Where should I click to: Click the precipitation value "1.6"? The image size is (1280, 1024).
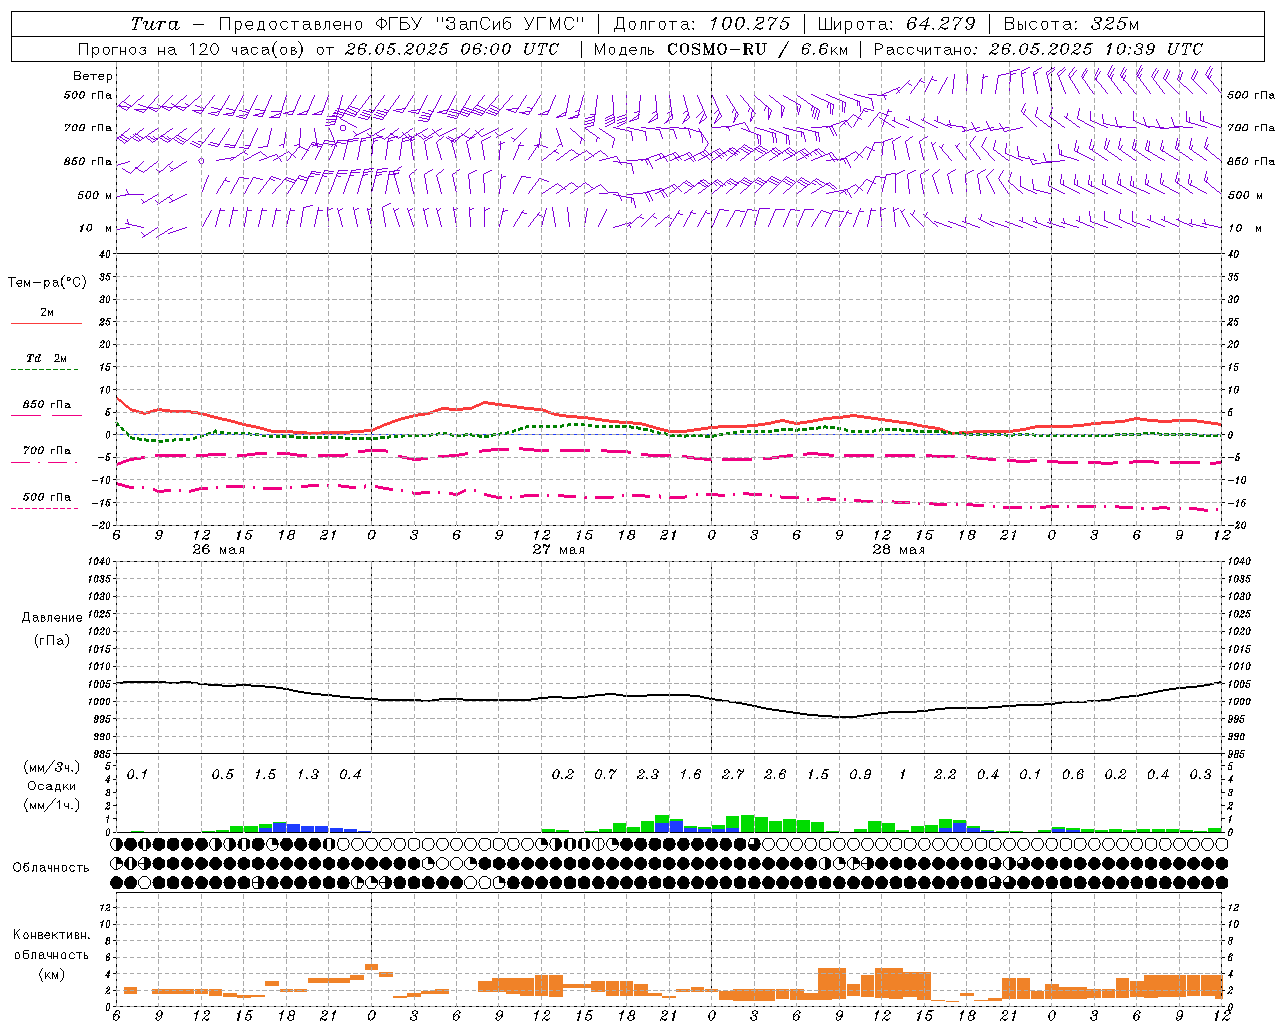pos(690,775)
